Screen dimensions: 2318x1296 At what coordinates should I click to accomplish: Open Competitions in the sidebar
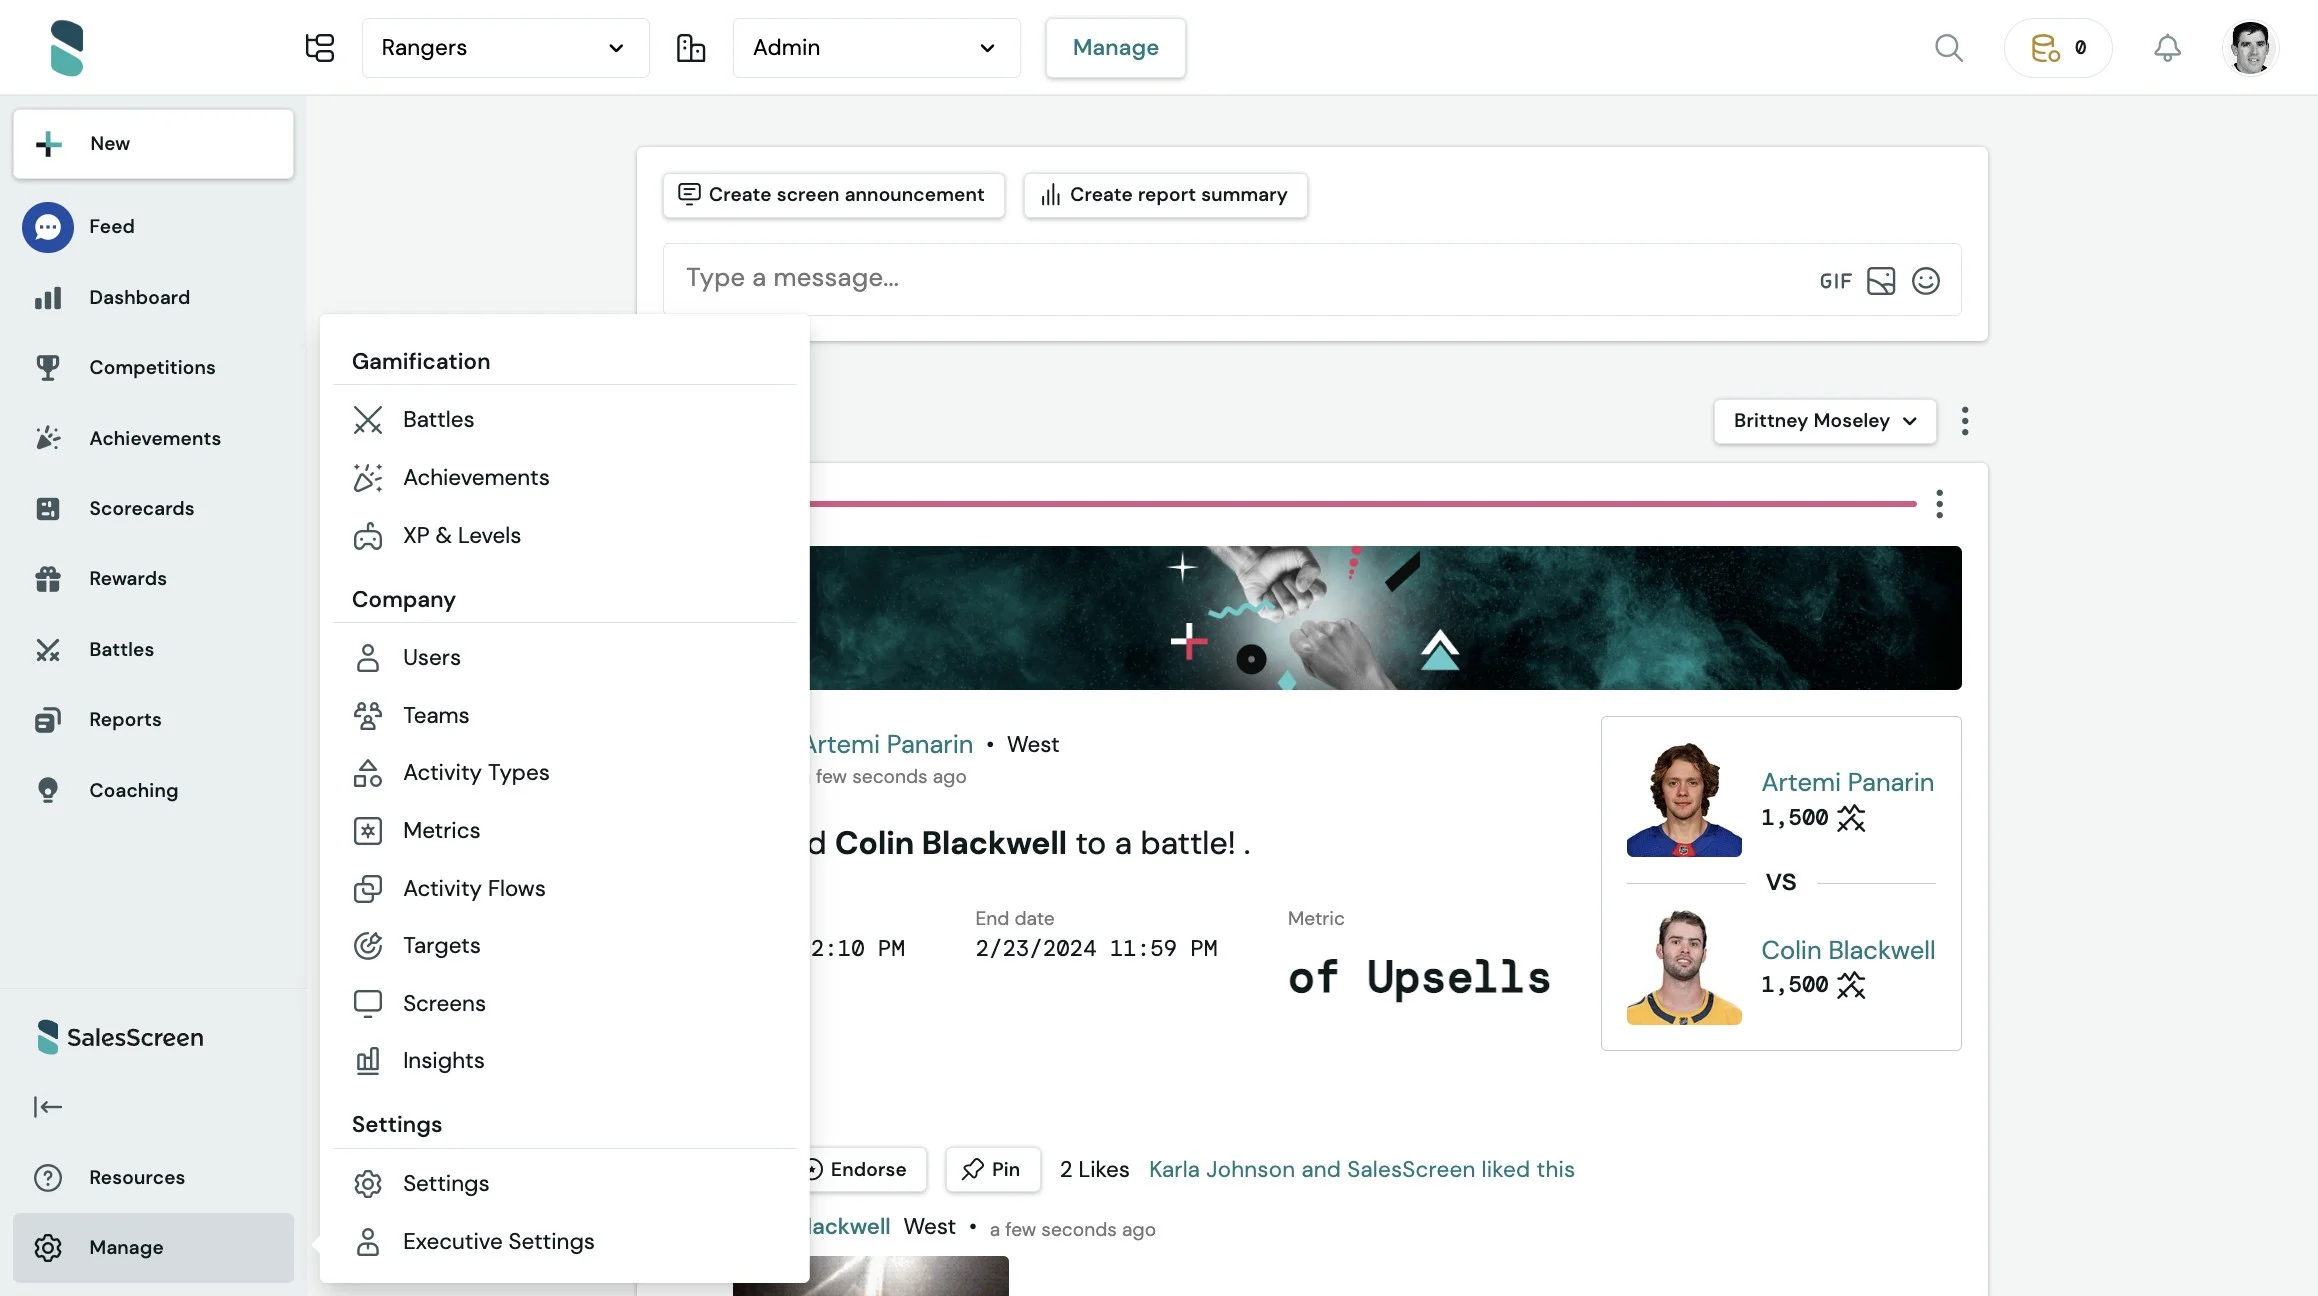[153, 367]
